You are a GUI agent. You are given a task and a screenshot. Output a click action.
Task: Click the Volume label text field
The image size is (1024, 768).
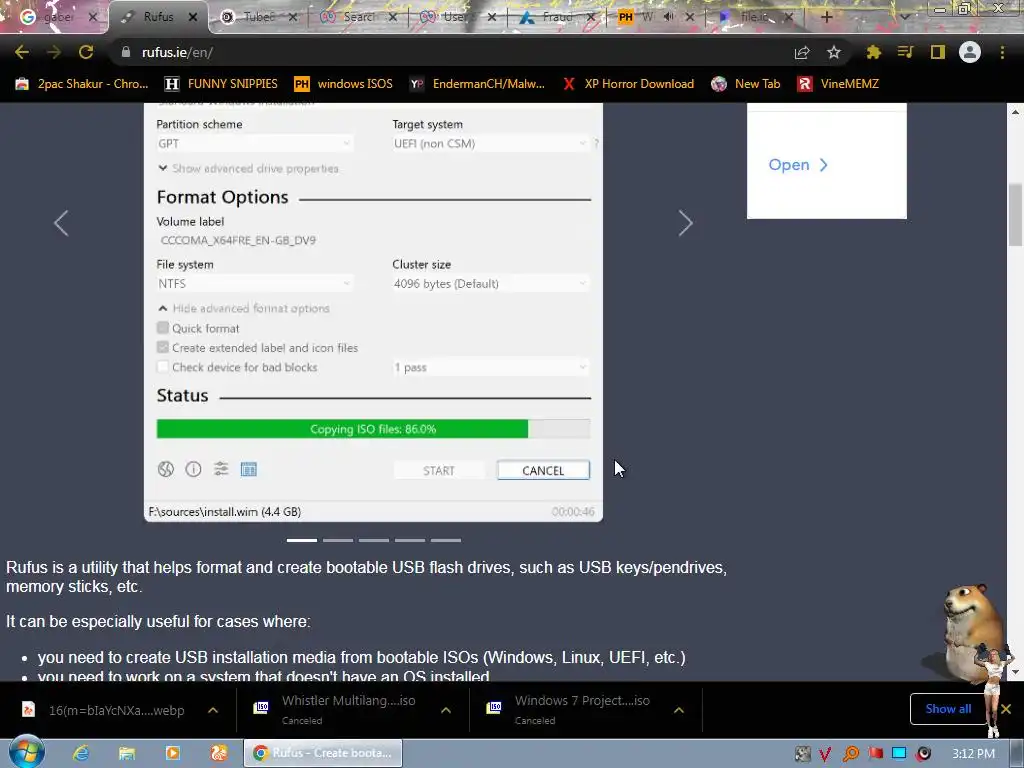[374, 240]
